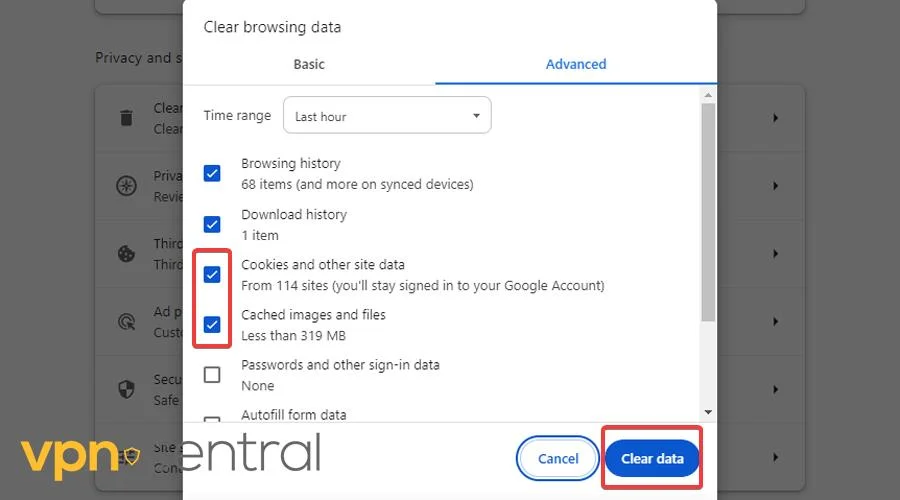
Task: Select the Advanced tab
Action: point(576,64)
